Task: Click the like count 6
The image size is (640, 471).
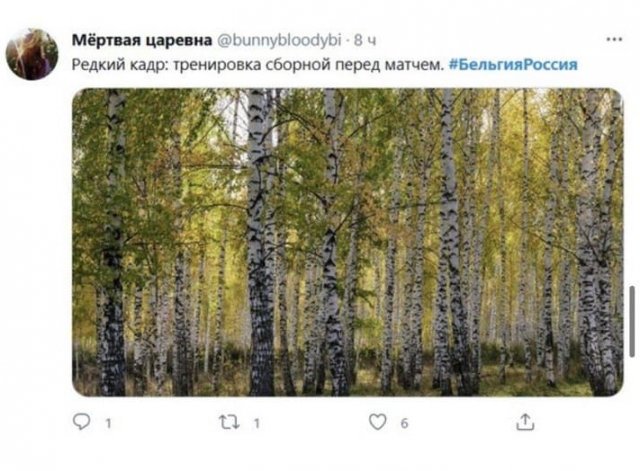Action: pyautogui.click(x=404, y=424)
